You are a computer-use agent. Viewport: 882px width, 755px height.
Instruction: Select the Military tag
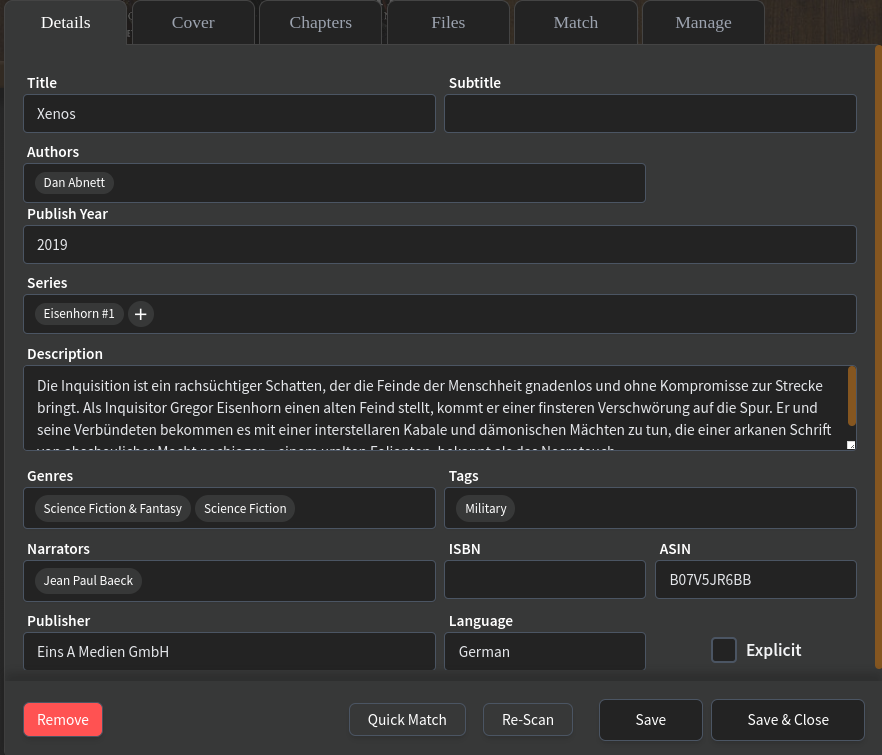pyautogui.click(x=486, y=508)
